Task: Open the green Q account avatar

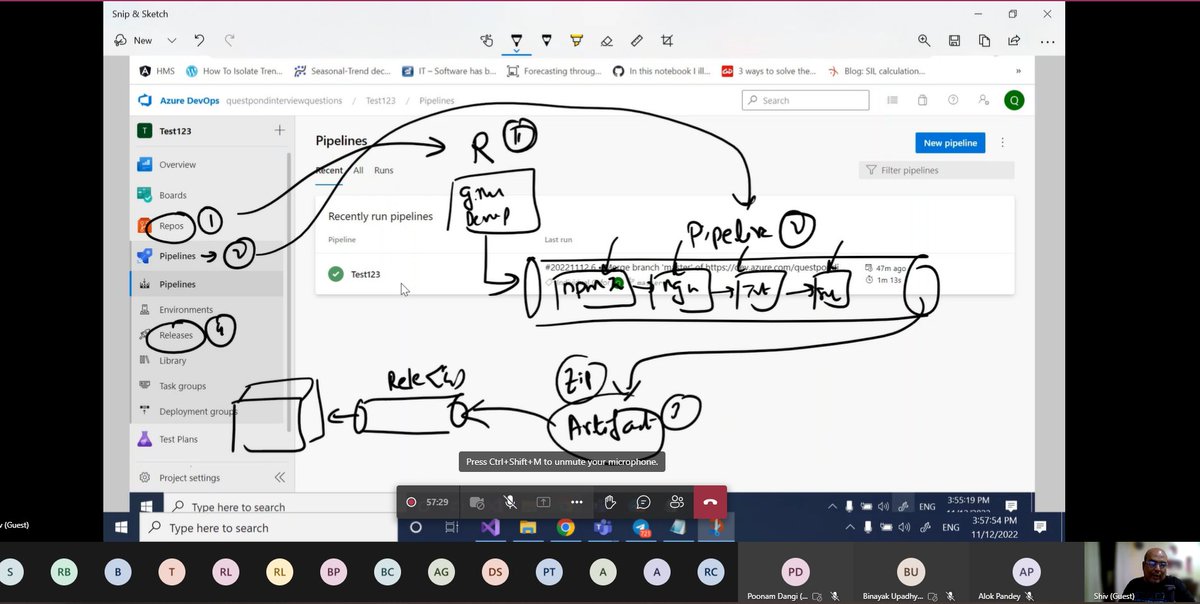Action: click(x=1014, y=100)
